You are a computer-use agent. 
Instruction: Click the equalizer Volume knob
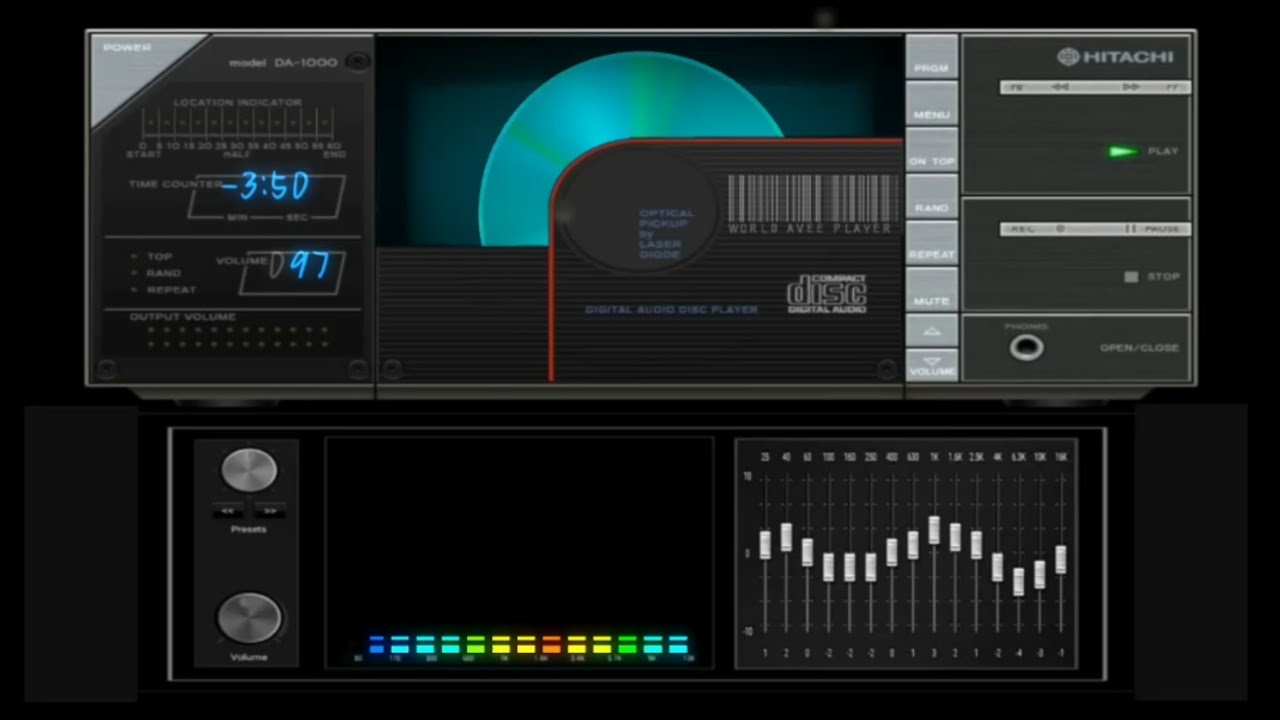249,618
